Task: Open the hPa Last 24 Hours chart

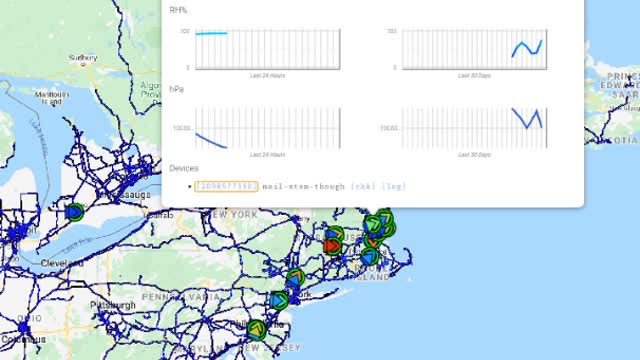Action: pos(267,128)
